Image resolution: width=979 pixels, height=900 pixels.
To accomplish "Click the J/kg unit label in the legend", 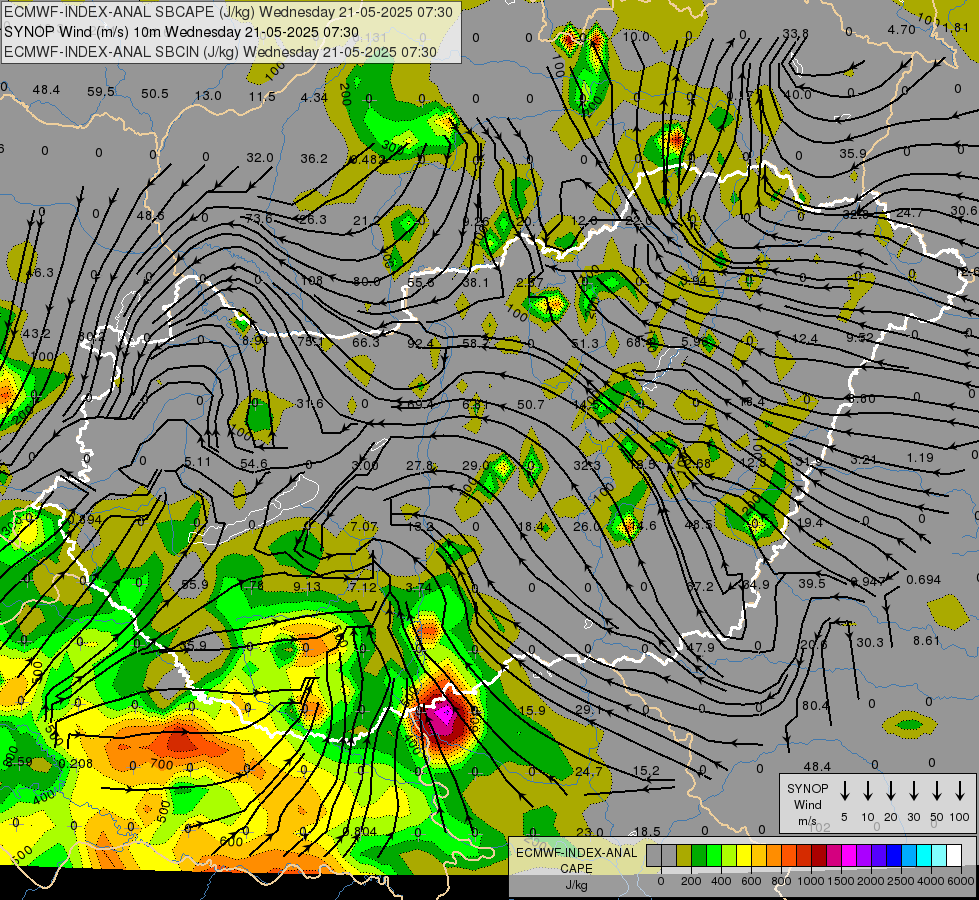I will click(x=576, y=885).
